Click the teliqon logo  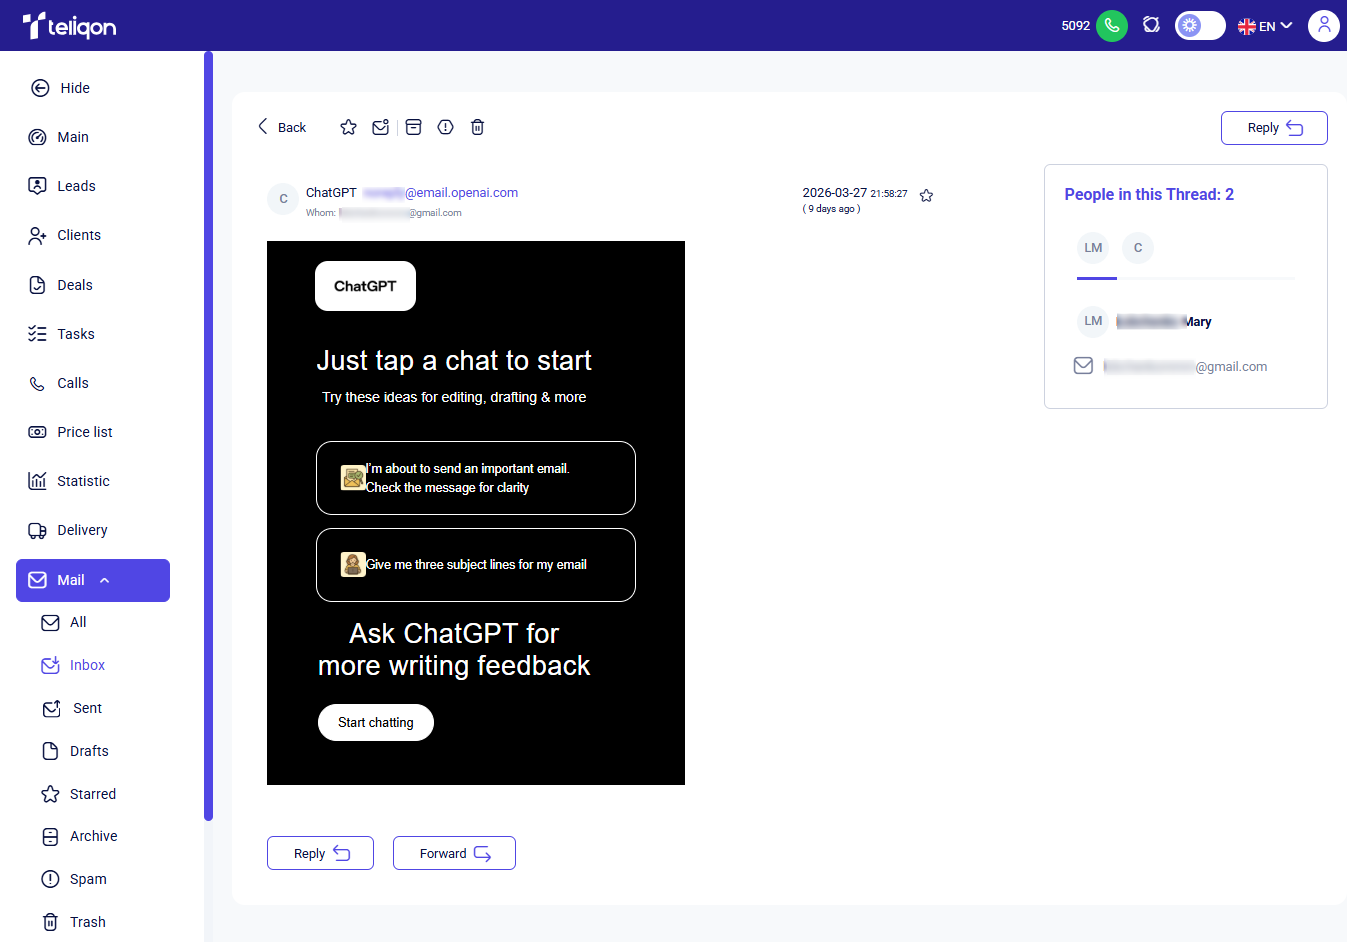click(70, 26)
